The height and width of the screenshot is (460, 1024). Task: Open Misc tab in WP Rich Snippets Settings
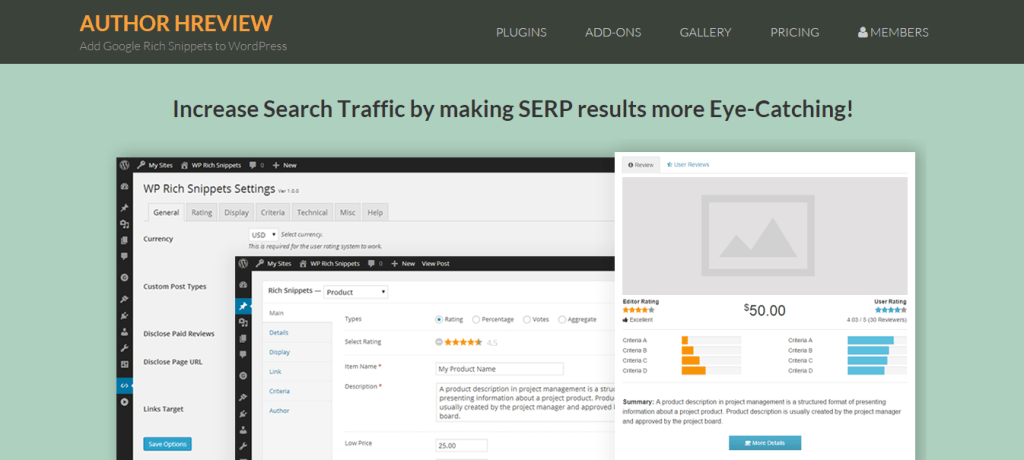(x=347, y=212)
